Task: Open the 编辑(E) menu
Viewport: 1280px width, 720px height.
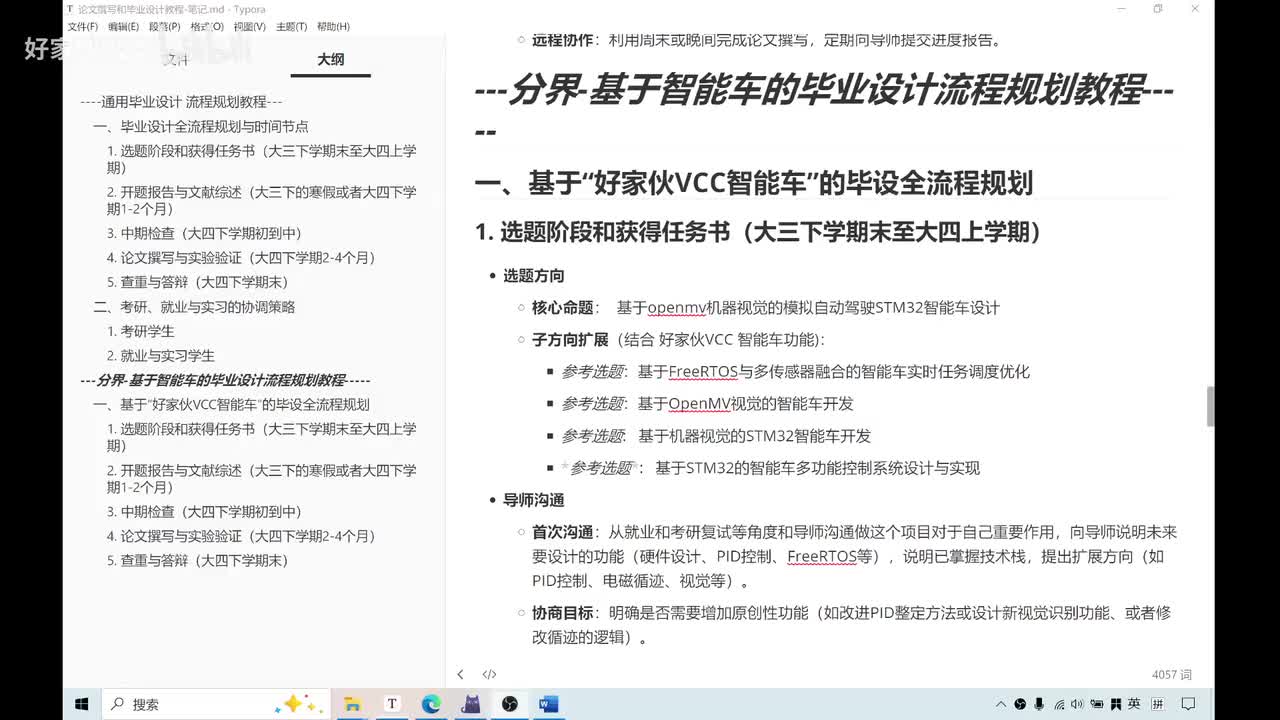Action: (x=124, y=27)
